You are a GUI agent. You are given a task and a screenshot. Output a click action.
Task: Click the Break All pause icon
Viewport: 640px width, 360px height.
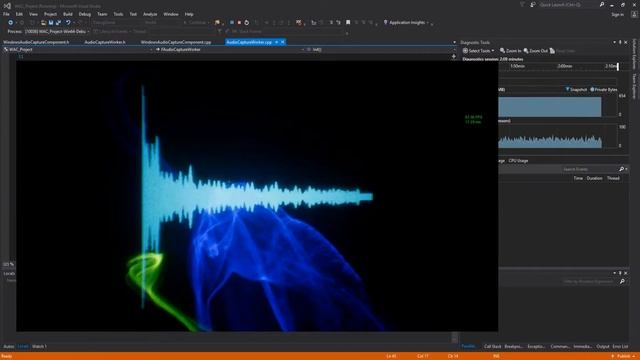coord(231,22)
